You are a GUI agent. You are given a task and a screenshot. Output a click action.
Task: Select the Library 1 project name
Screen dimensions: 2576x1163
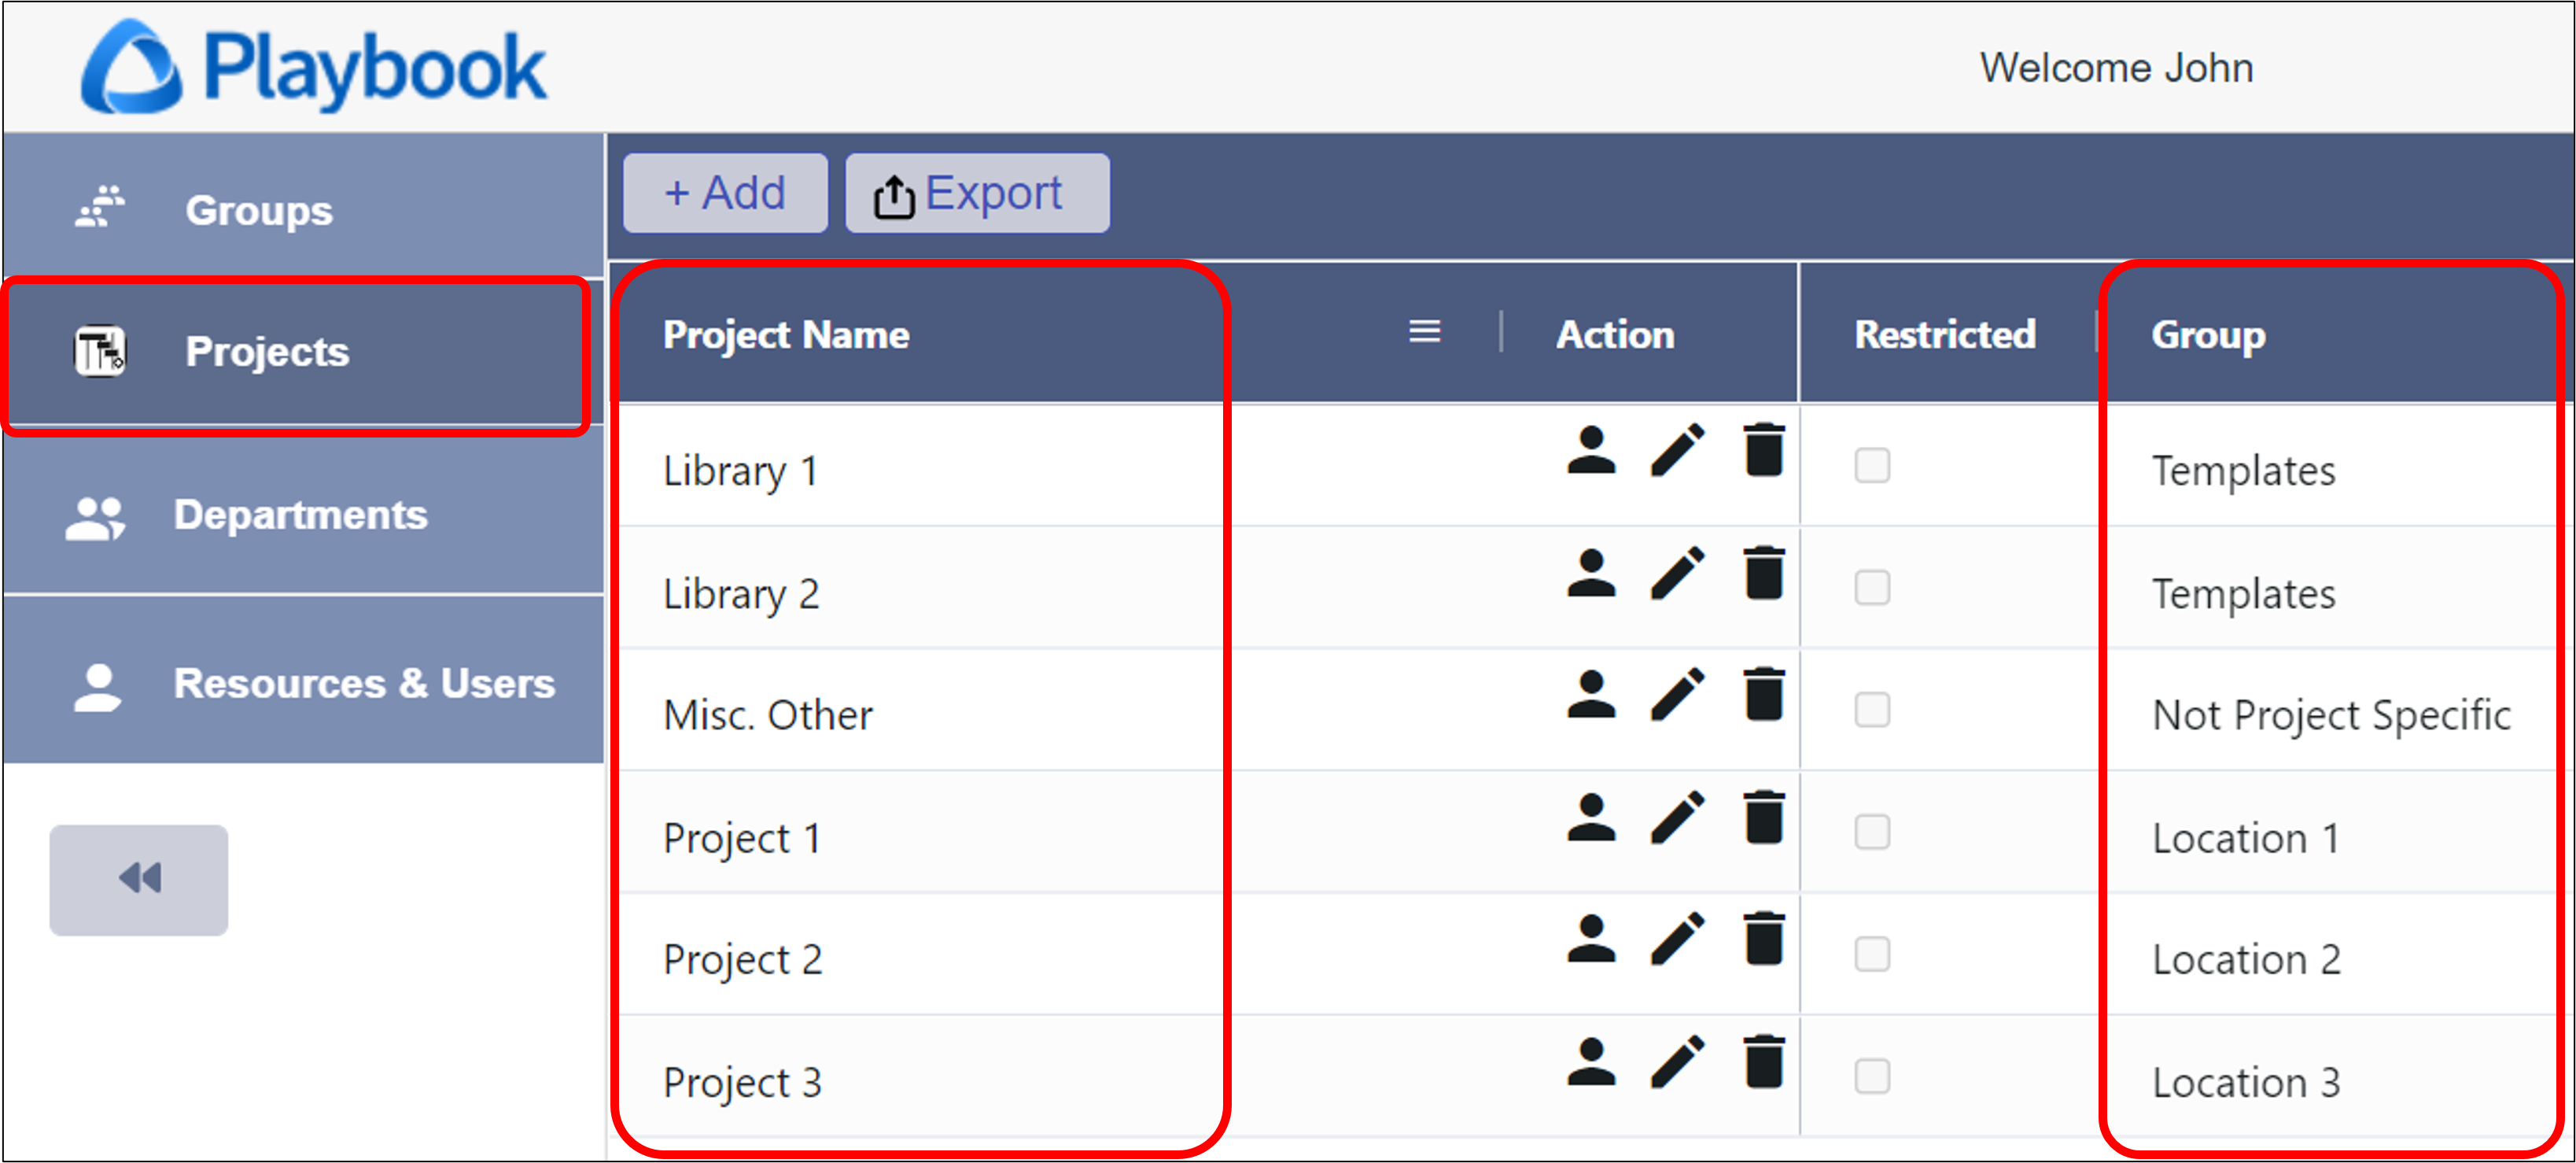(741, 470)
